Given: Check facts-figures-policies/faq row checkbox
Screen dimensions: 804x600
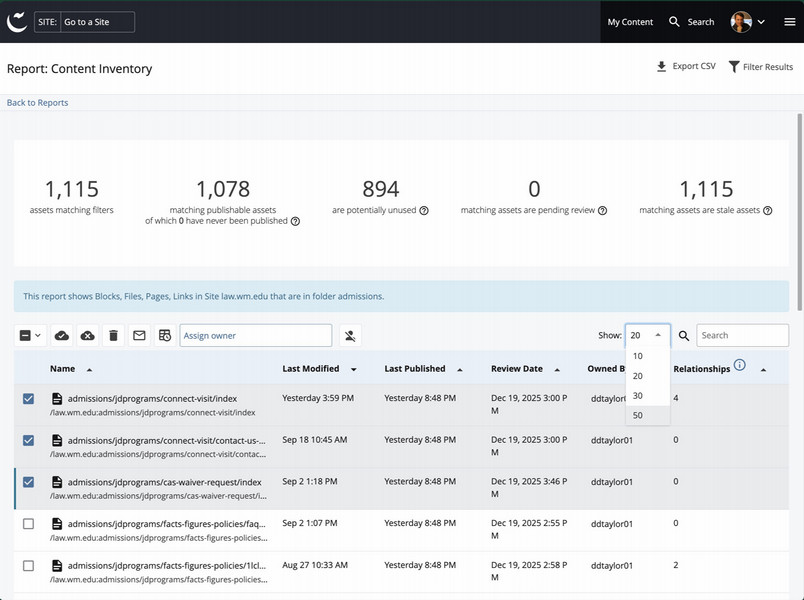Looking at the screenshot, I should coord(29,524).
